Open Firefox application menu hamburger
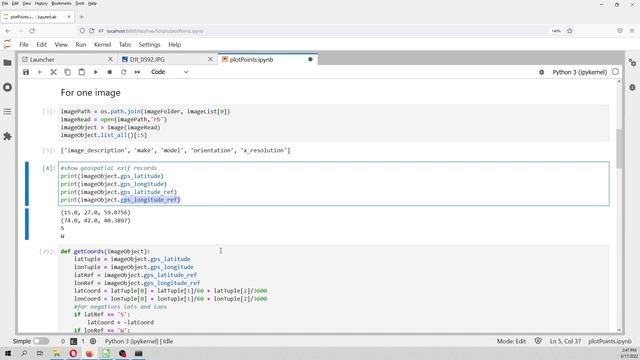640x360 pixels. (x=632, y=31)
